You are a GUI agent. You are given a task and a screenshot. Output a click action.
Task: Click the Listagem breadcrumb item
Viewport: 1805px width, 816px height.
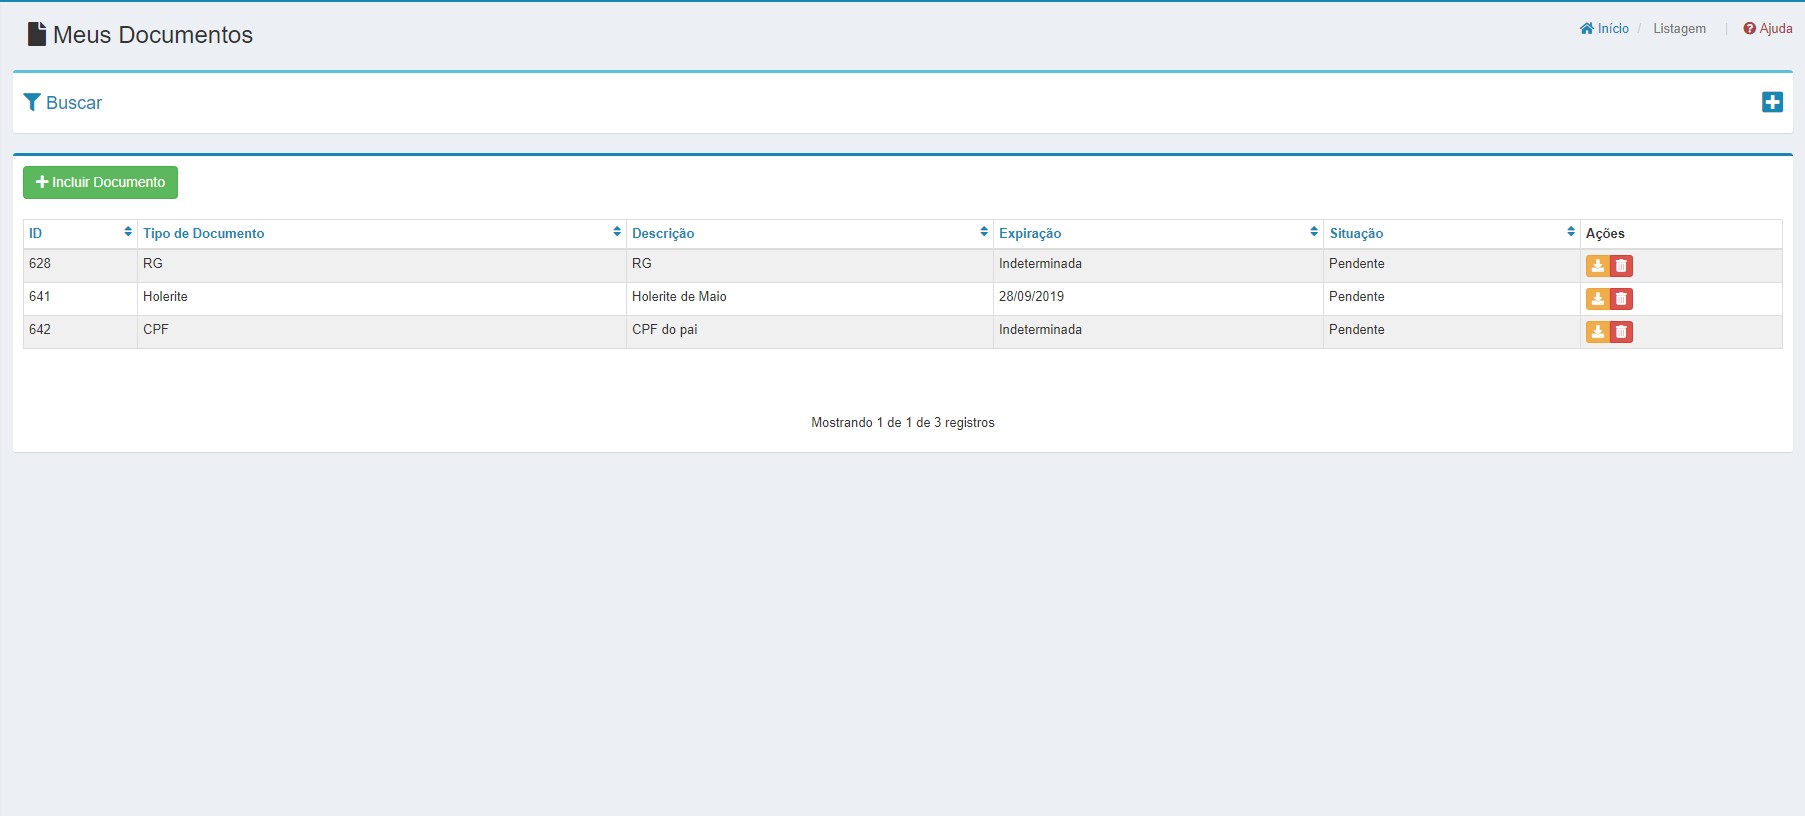coord(1679,28)
